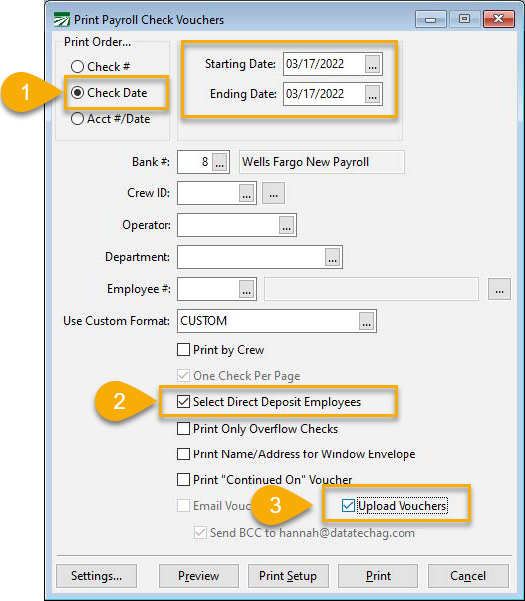The width and height of the screenshot is (525, 601).
Task: Open Ending Date lookup ellipsis button
Action: point(372,94)
